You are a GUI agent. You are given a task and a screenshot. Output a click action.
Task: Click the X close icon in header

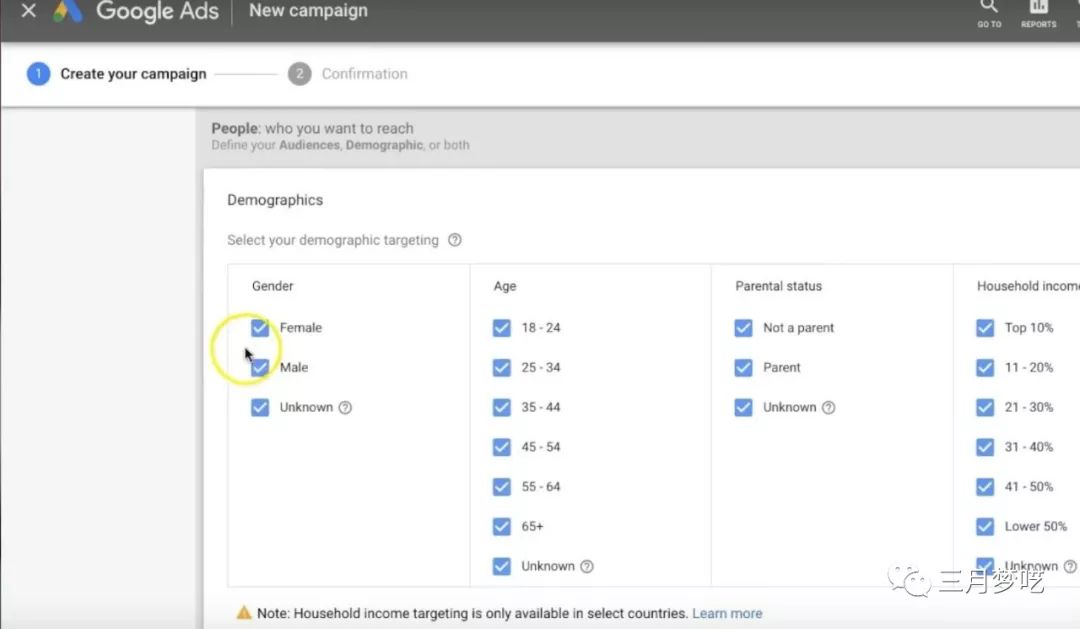click(29, 12)
